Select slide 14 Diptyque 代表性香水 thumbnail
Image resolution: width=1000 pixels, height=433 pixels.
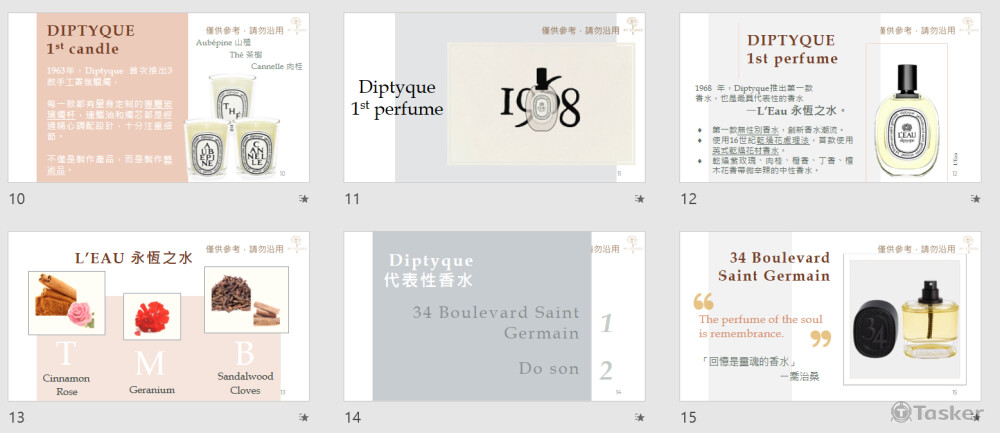494,316
